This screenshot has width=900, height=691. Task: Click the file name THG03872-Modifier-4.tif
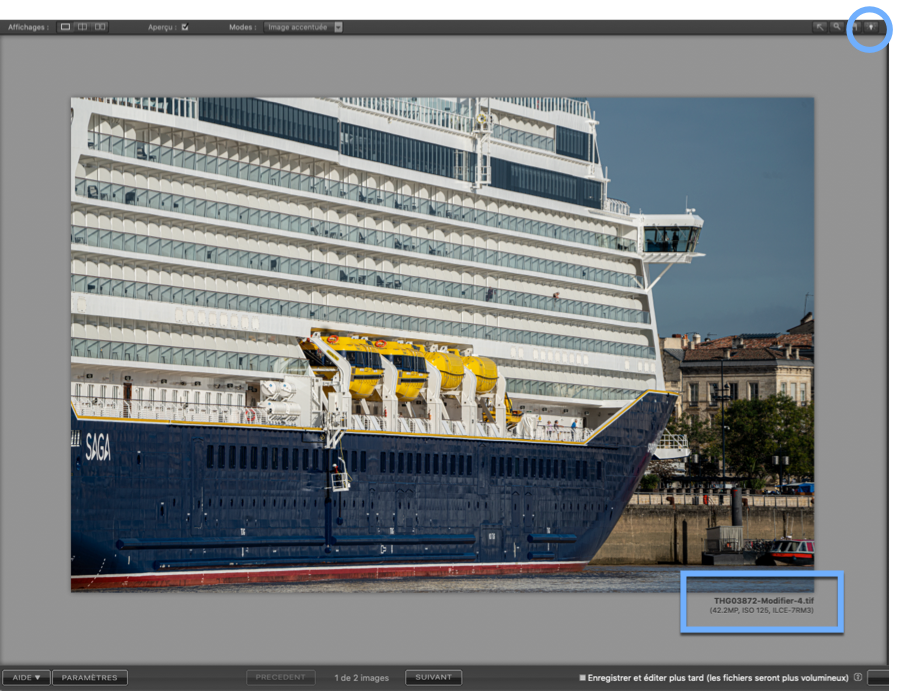pyautogui.click(x=763, y=601)
